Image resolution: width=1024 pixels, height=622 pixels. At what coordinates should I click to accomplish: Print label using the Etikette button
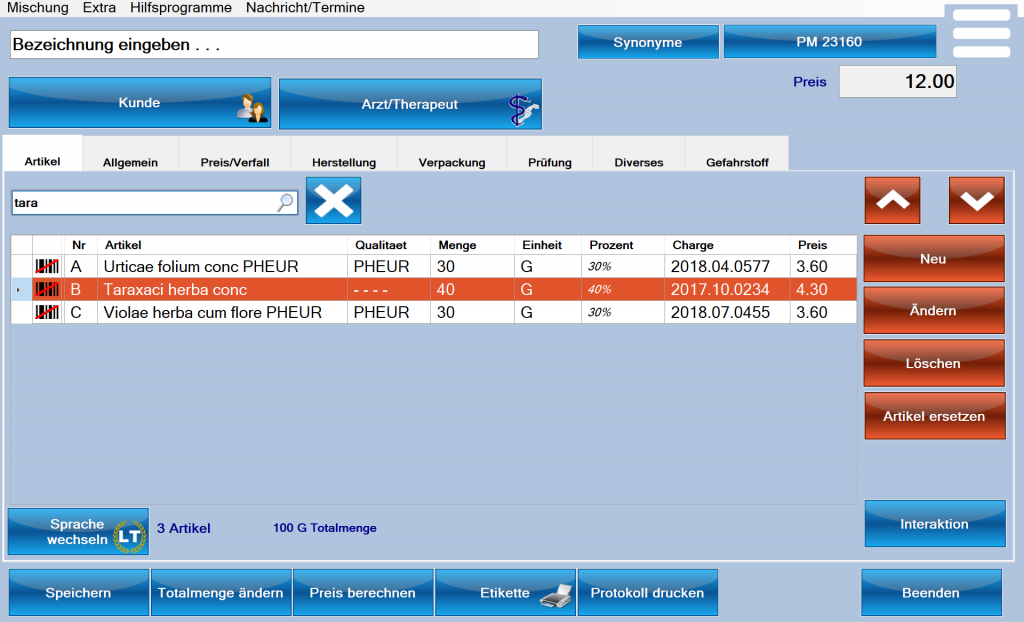[x=505, y=593]
